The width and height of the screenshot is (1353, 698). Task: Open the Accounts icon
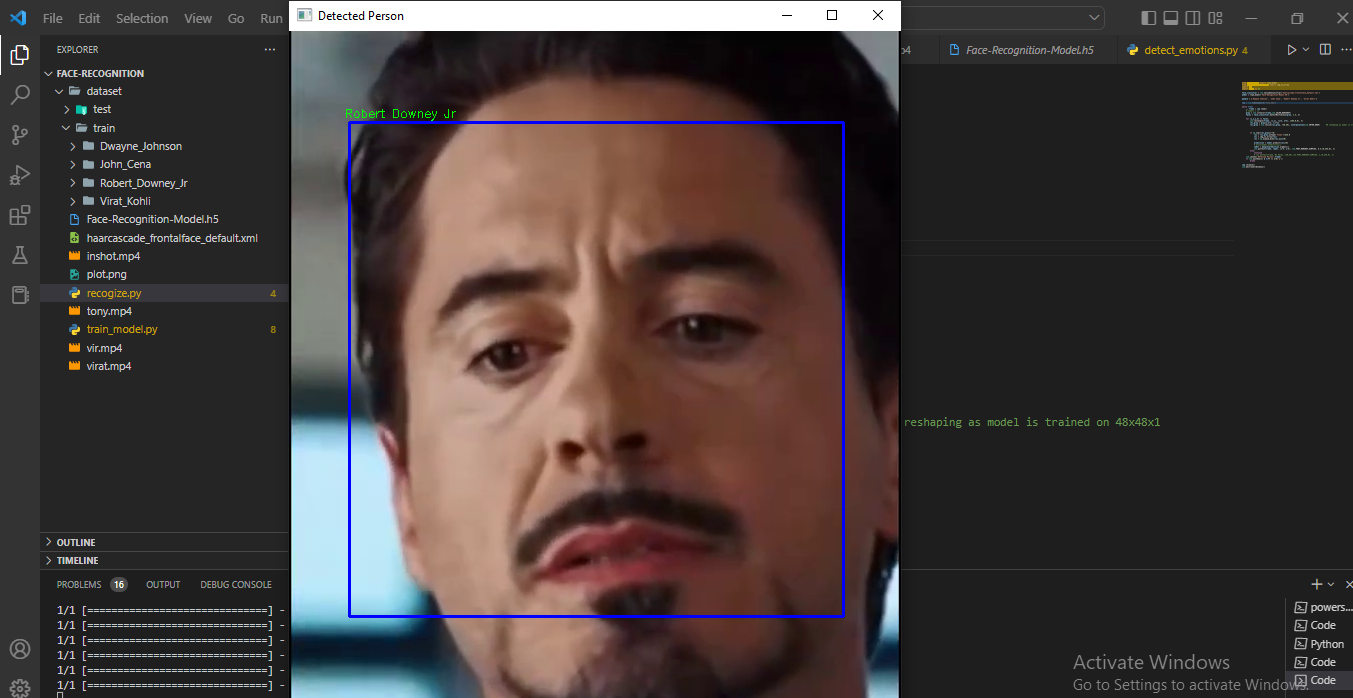pyautogui.click(x=20, y=649)
